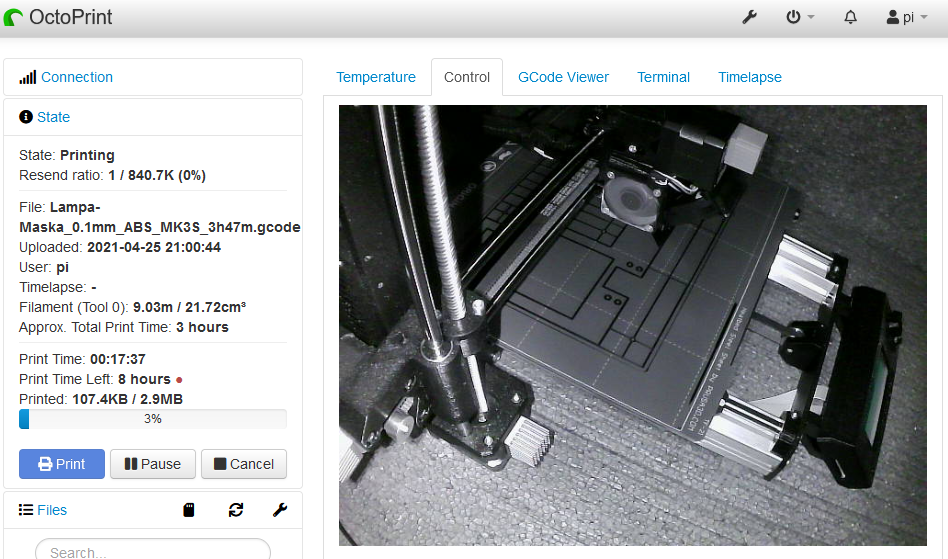Screen dimensions: 948x559
Task: Switch to the Temperature tab
Action: pyautogui.click(x=376, y=77)
